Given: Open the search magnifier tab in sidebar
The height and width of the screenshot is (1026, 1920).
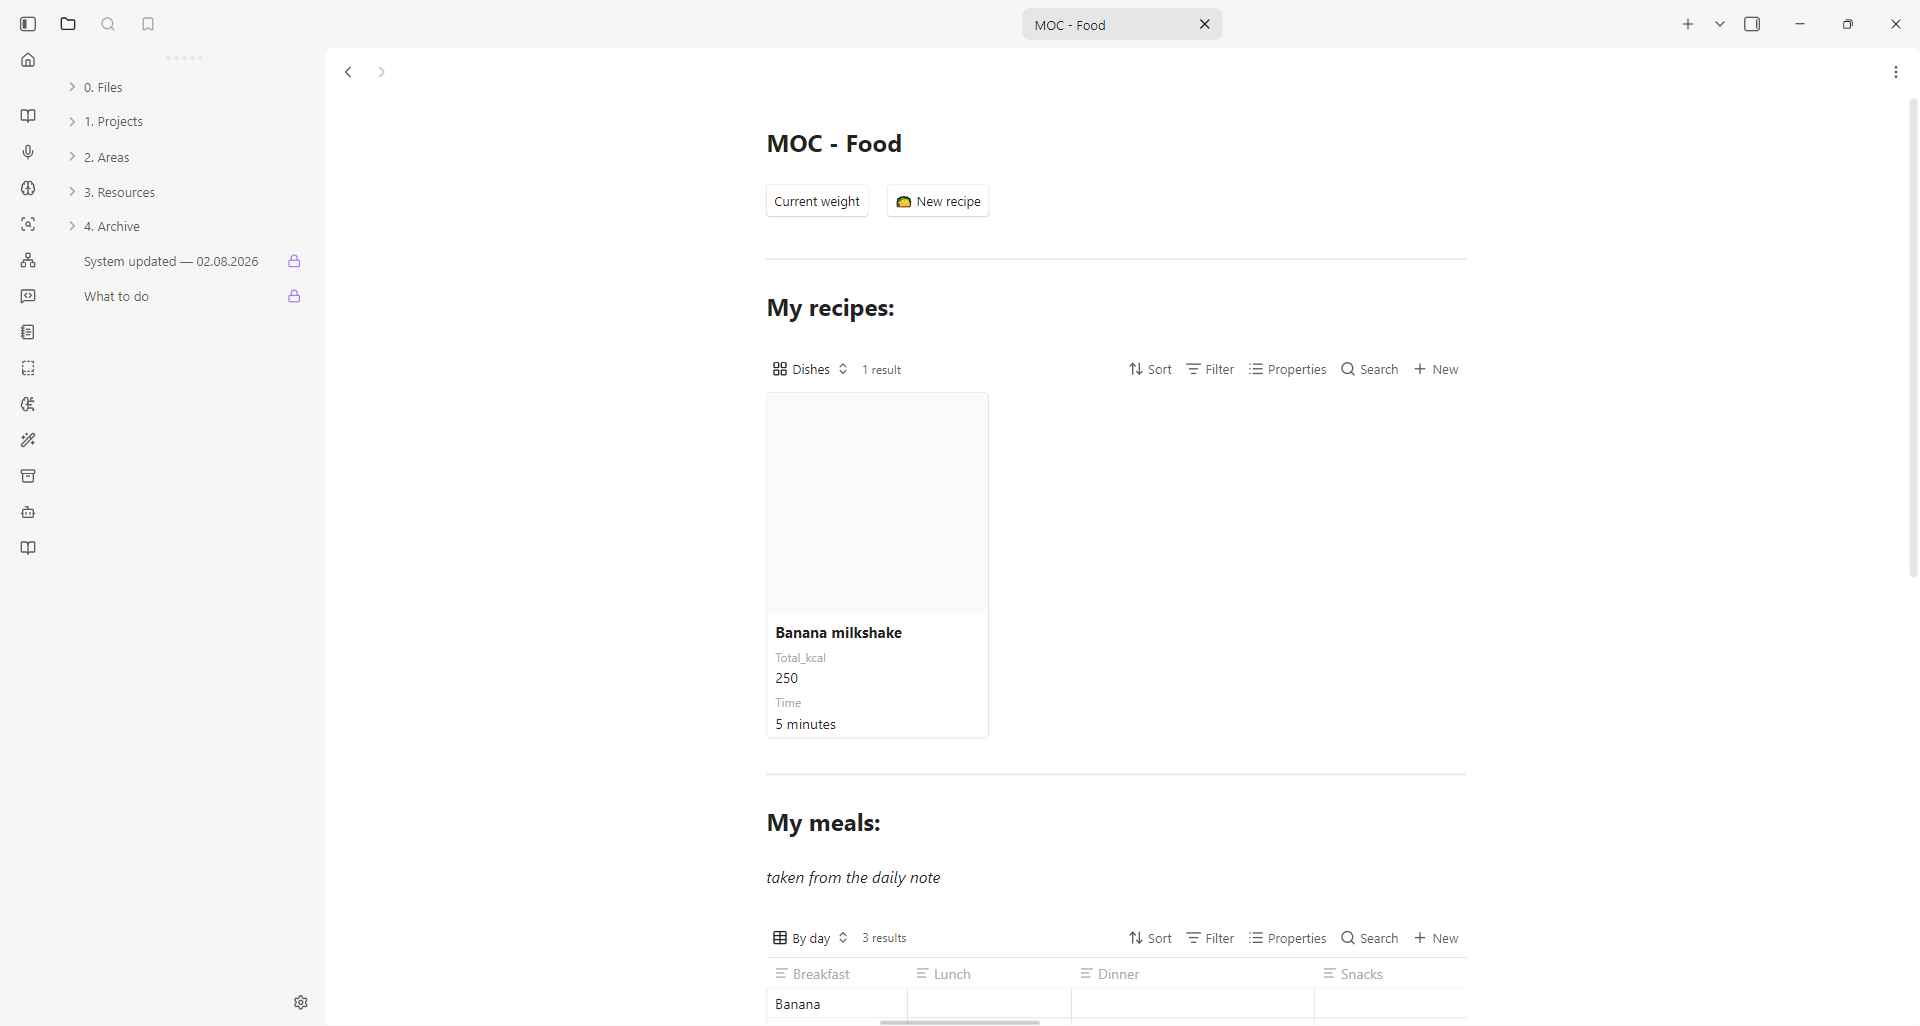Looking at the screenshot, I should 108,24.
